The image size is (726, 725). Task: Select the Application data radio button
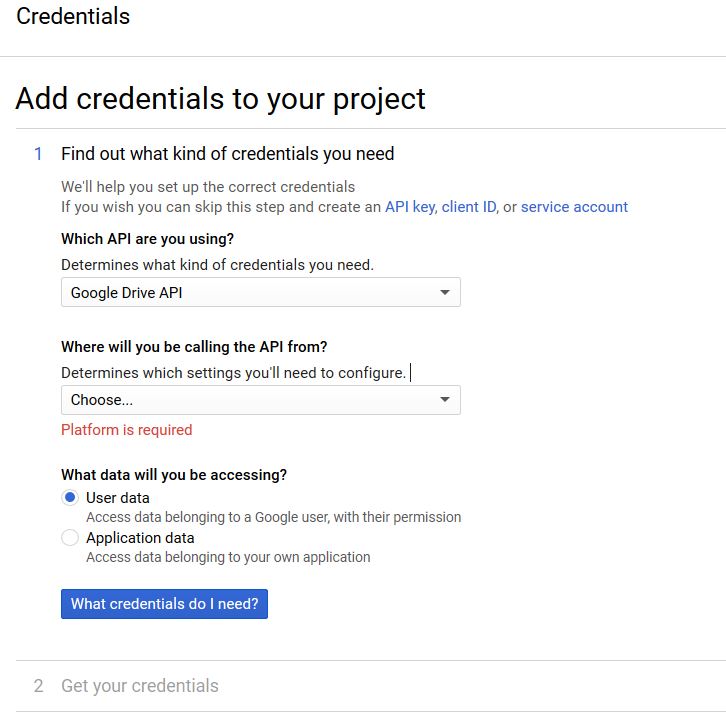tap(70, 538)
